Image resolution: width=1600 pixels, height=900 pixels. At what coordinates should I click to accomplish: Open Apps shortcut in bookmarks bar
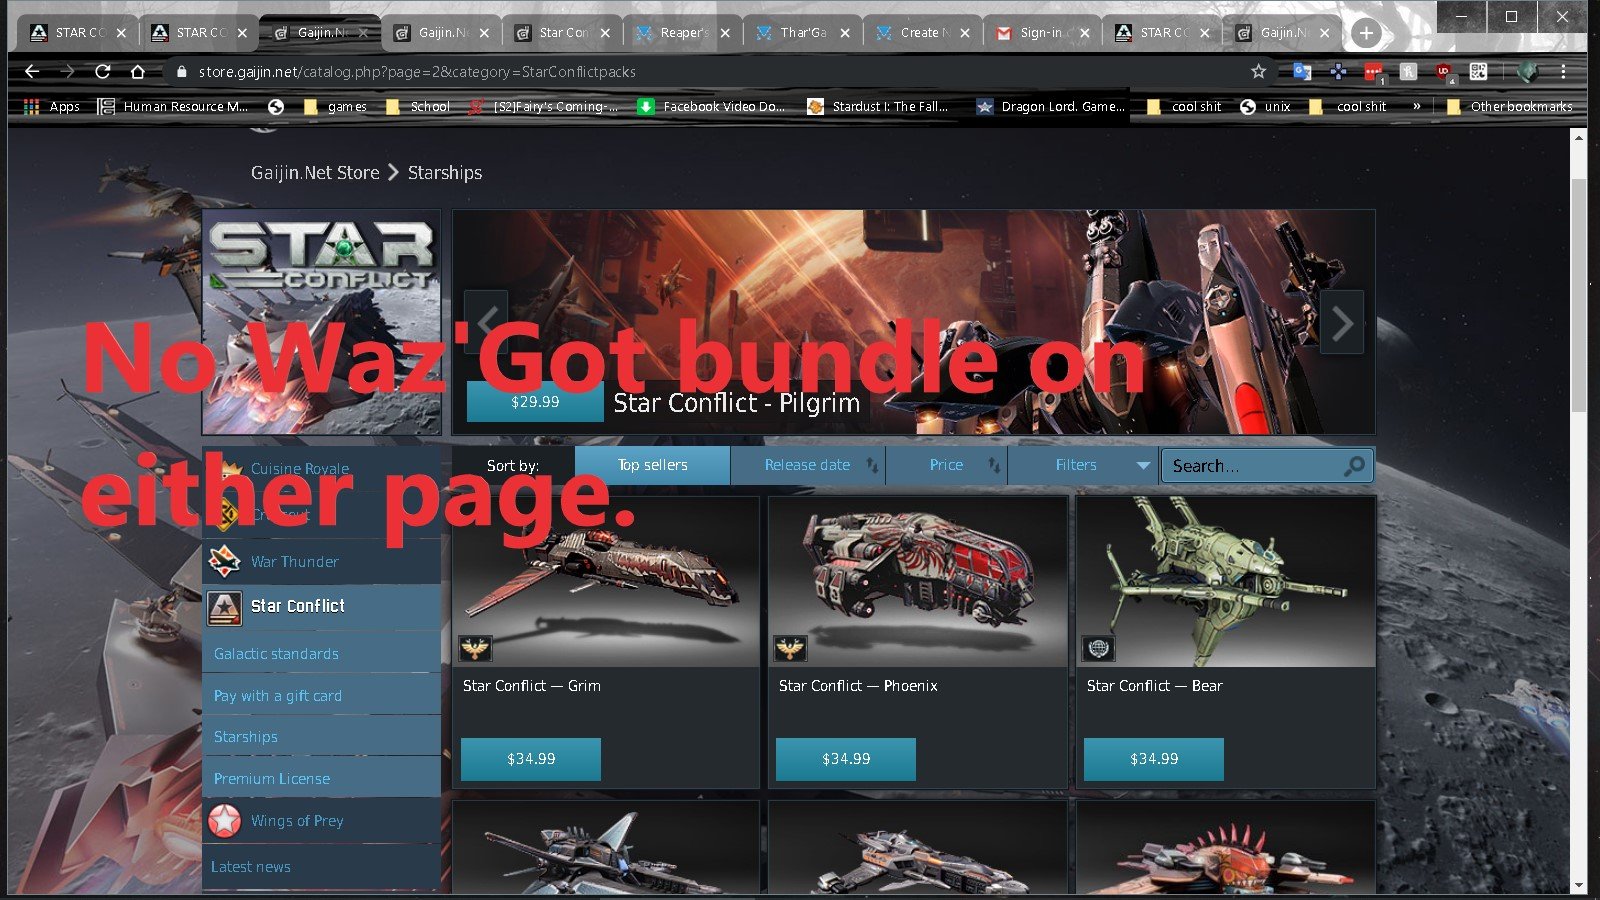51,106
